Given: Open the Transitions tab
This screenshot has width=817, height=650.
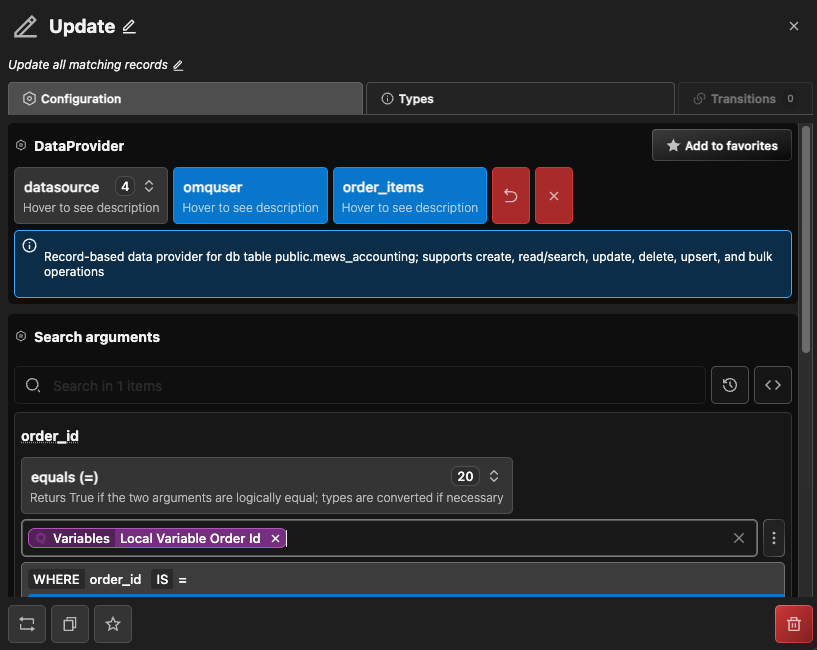Looking at the screenshot, I should pyautogui.click(x=744, y=99).
